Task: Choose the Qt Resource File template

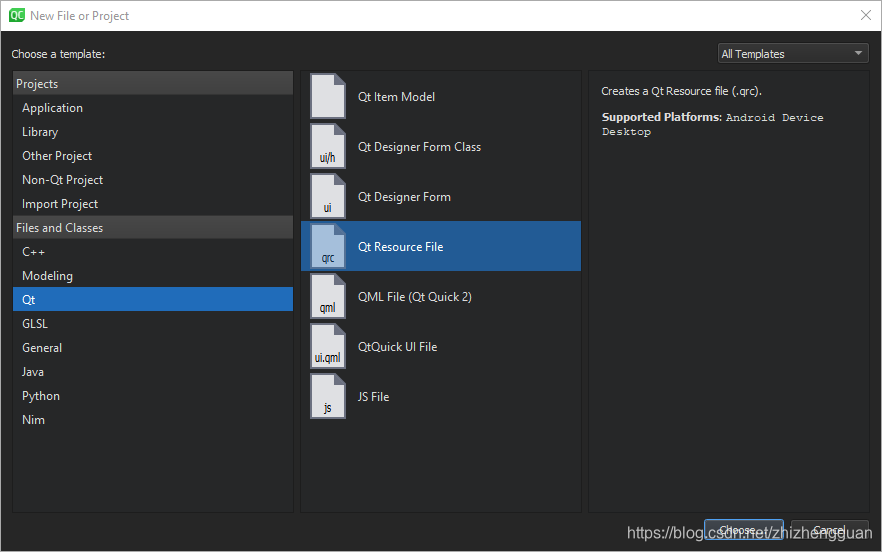Action: (441, 246)
